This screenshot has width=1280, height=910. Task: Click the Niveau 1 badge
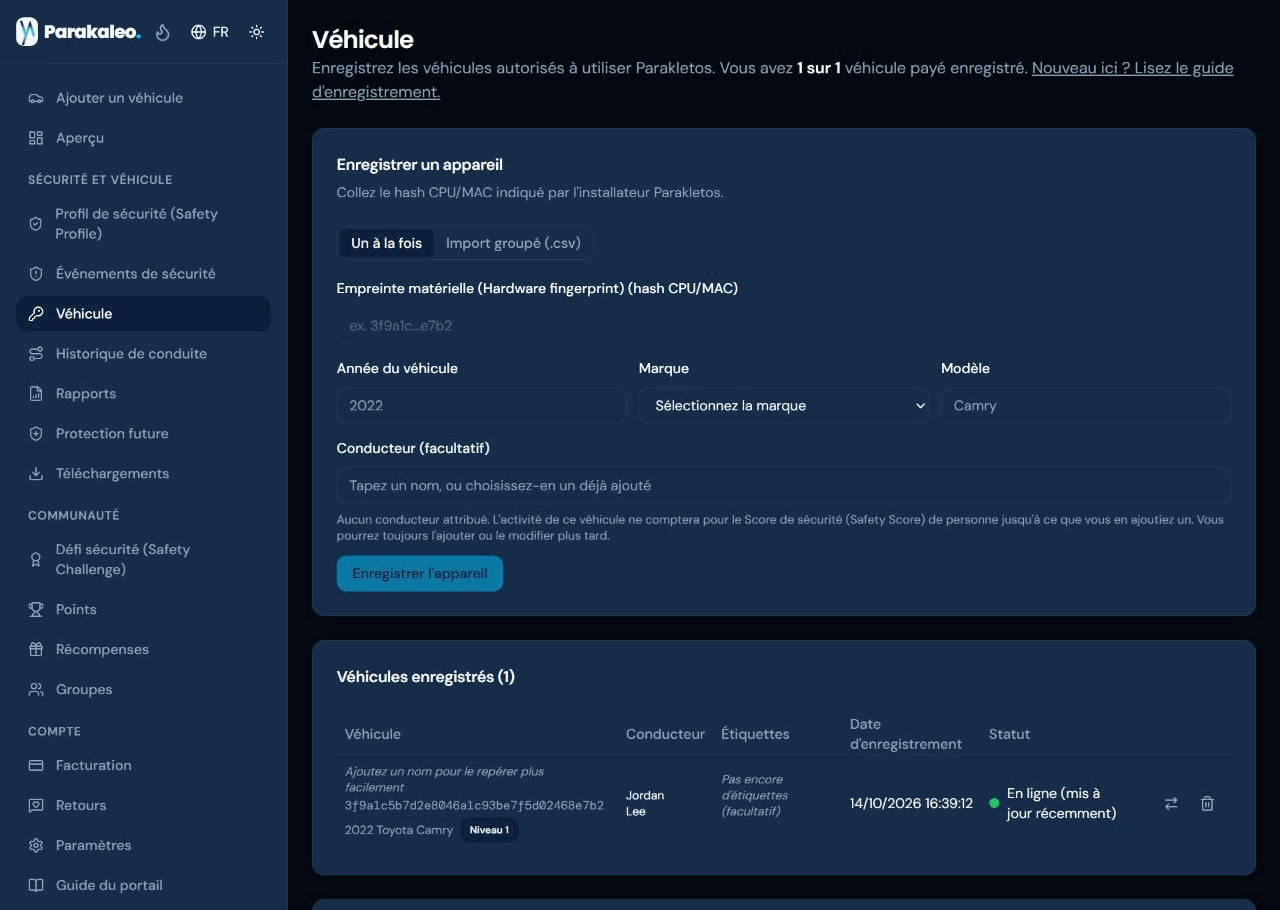click(x=489, y=830)
